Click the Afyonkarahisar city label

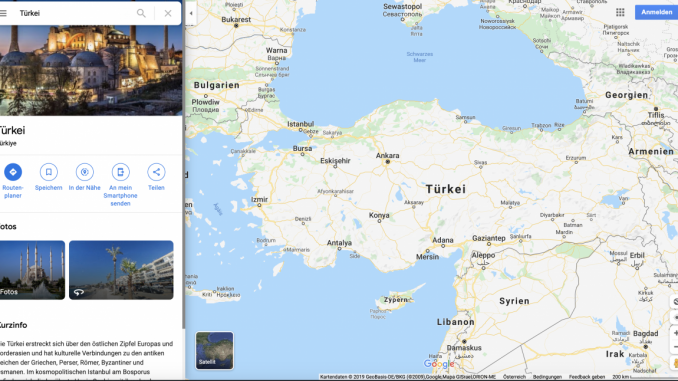pos(336,191)
